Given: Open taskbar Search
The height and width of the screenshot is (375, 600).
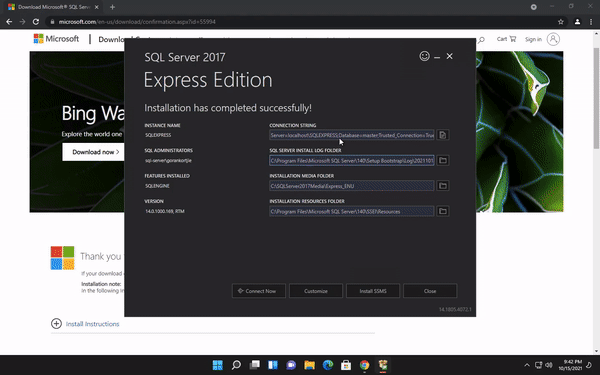Looking at the screenshot, I should pos(236,365).
